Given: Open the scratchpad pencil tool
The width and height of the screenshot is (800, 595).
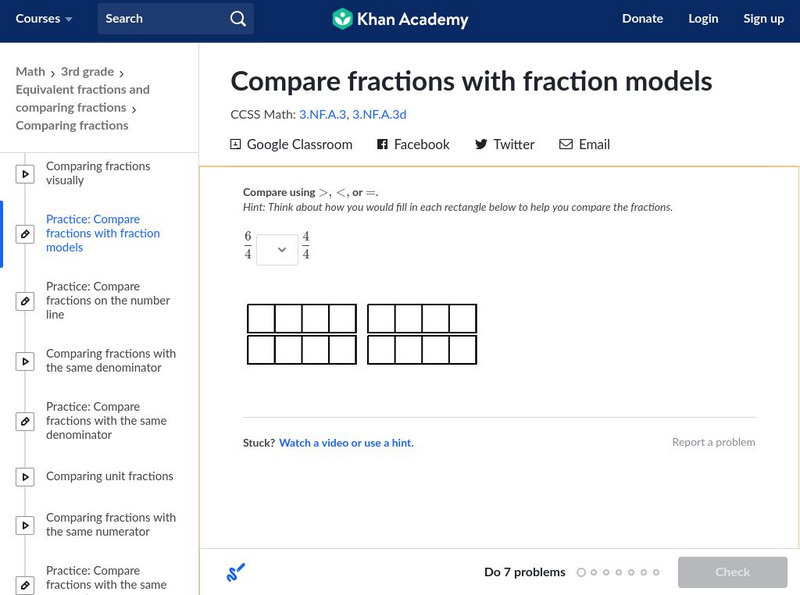Looking at the screenshot, I should pos(236,573).
